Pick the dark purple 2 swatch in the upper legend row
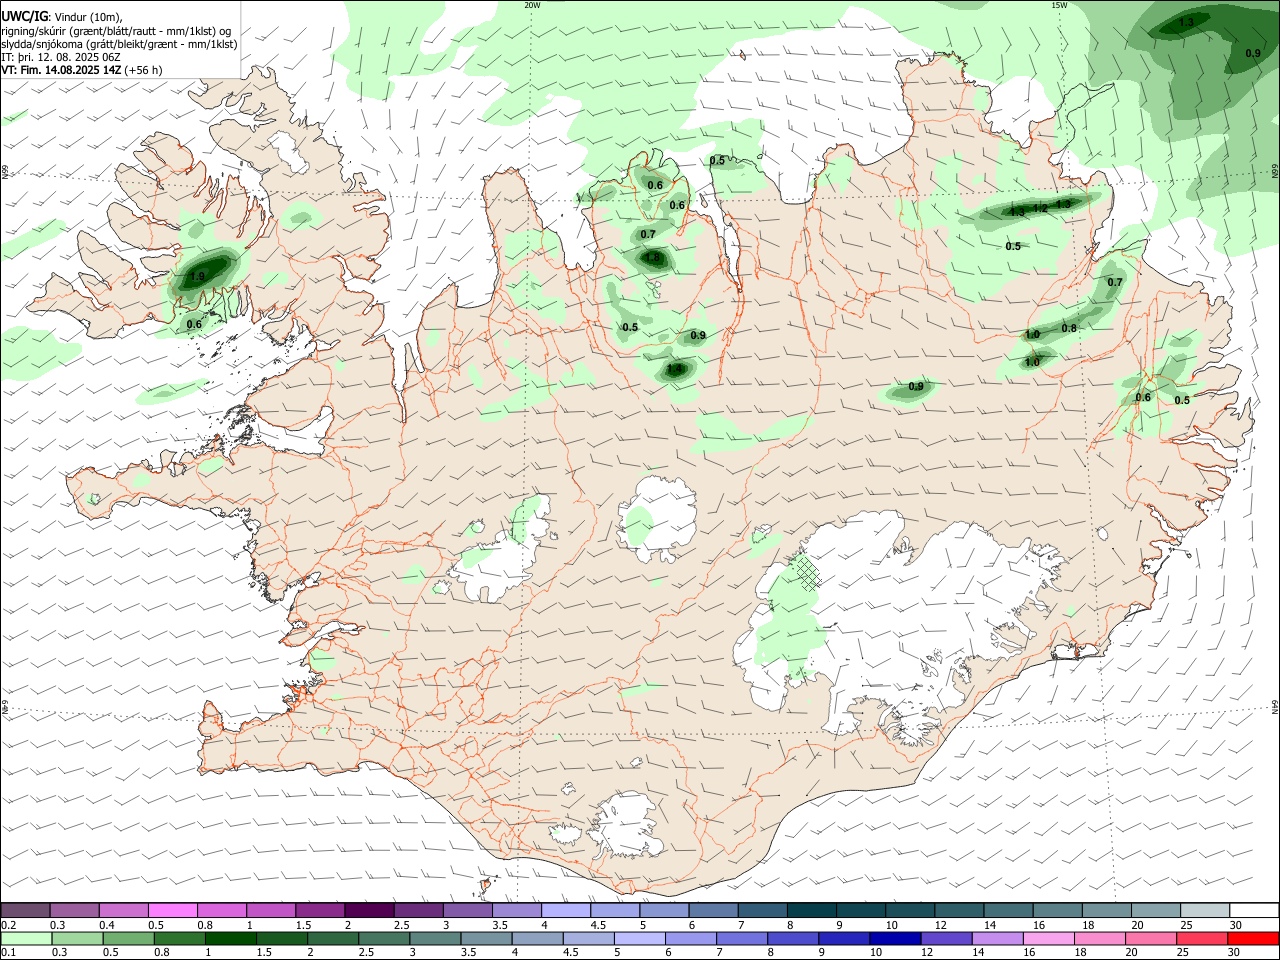This screenshot has height=960, width=1280. click(x=368, y=910)
